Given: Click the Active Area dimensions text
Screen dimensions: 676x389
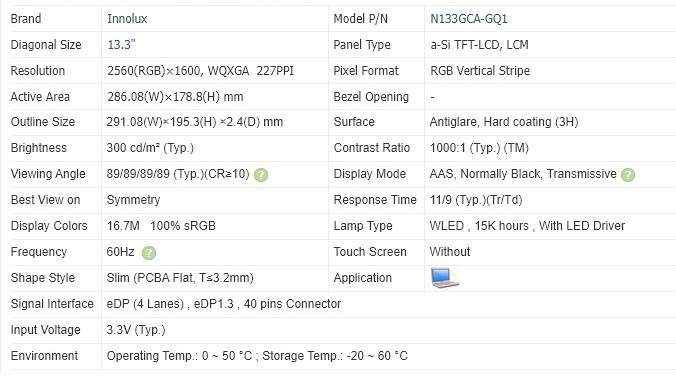Looking at the screenshot, I should (175, 97).
